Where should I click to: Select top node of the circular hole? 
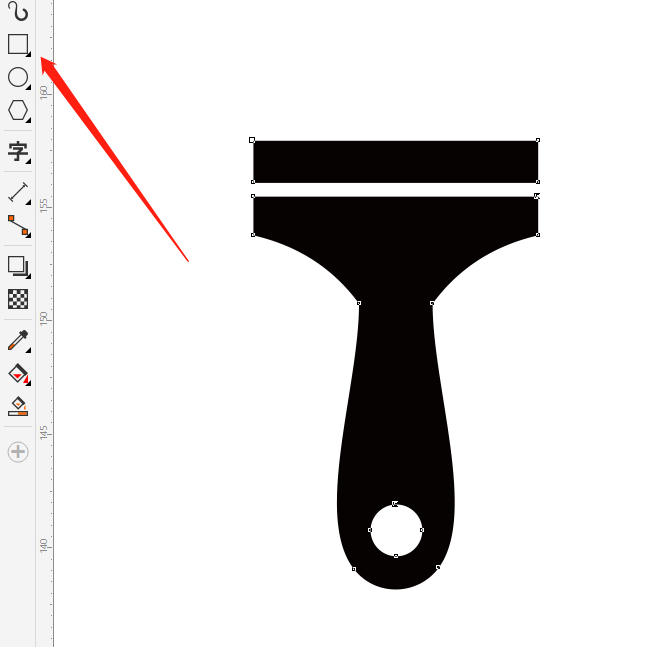395,504
